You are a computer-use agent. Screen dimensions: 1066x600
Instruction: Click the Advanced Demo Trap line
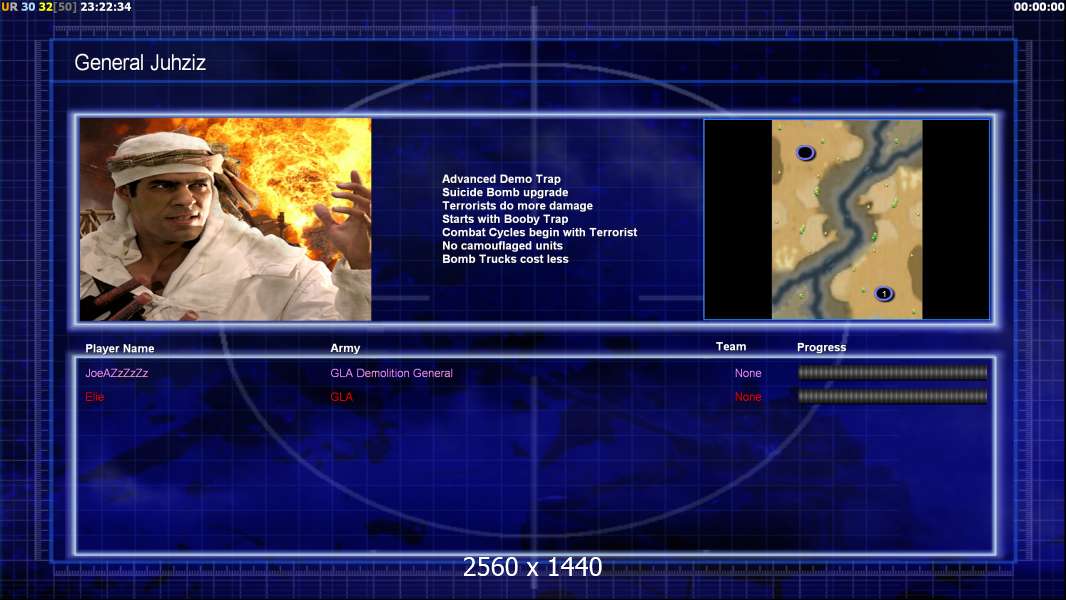tap(501, 179)
